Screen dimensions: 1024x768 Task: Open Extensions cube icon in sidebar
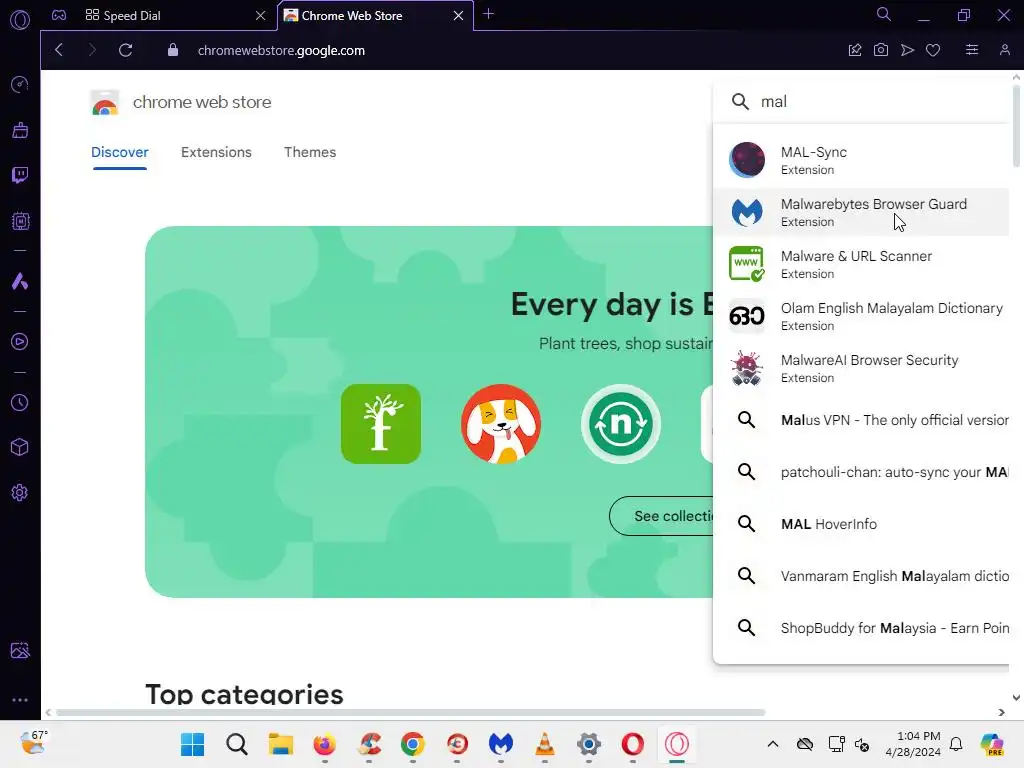(20, 447)
